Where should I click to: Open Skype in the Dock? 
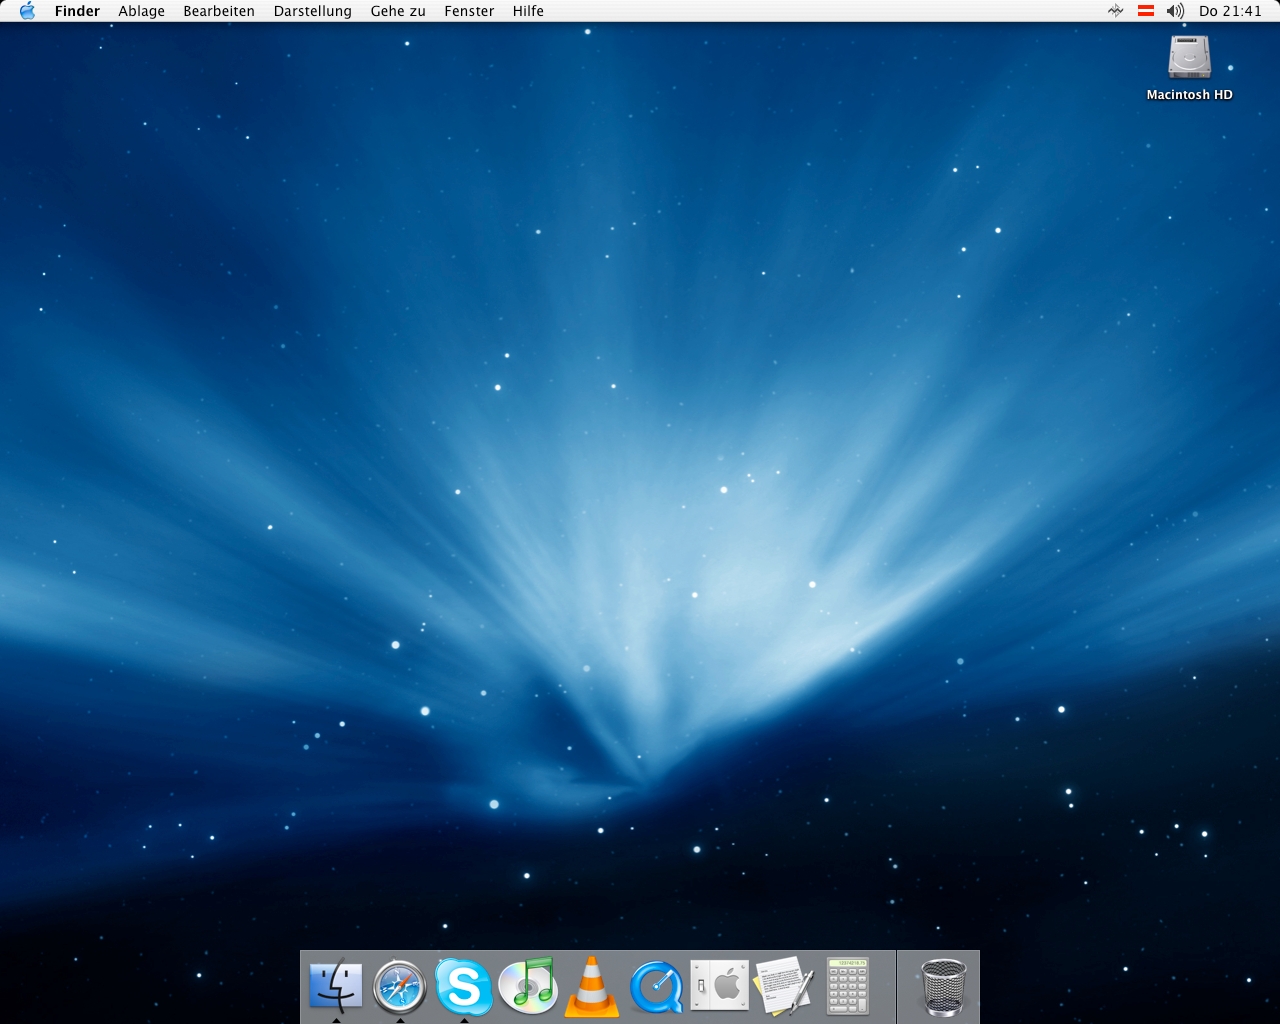pos(464,986)
